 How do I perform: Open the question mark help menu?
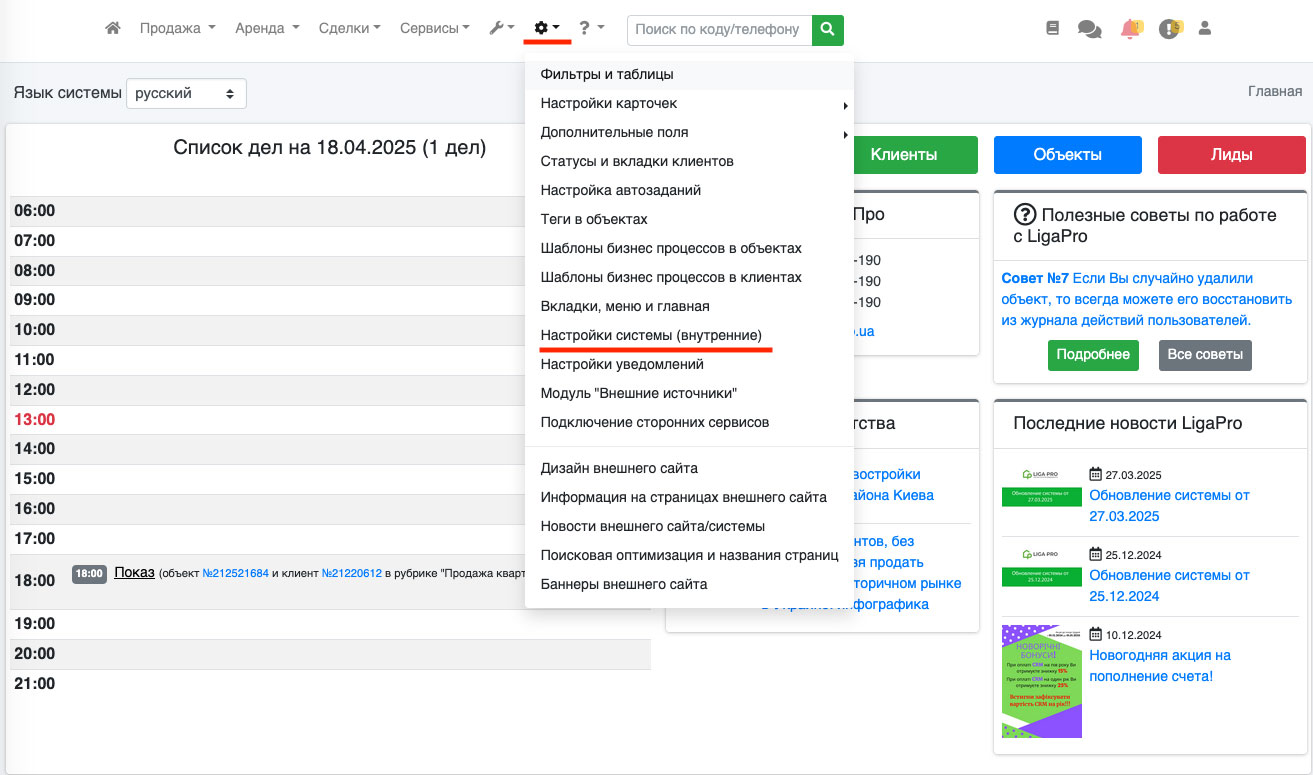pyautogui.click(x=590, y=29)
